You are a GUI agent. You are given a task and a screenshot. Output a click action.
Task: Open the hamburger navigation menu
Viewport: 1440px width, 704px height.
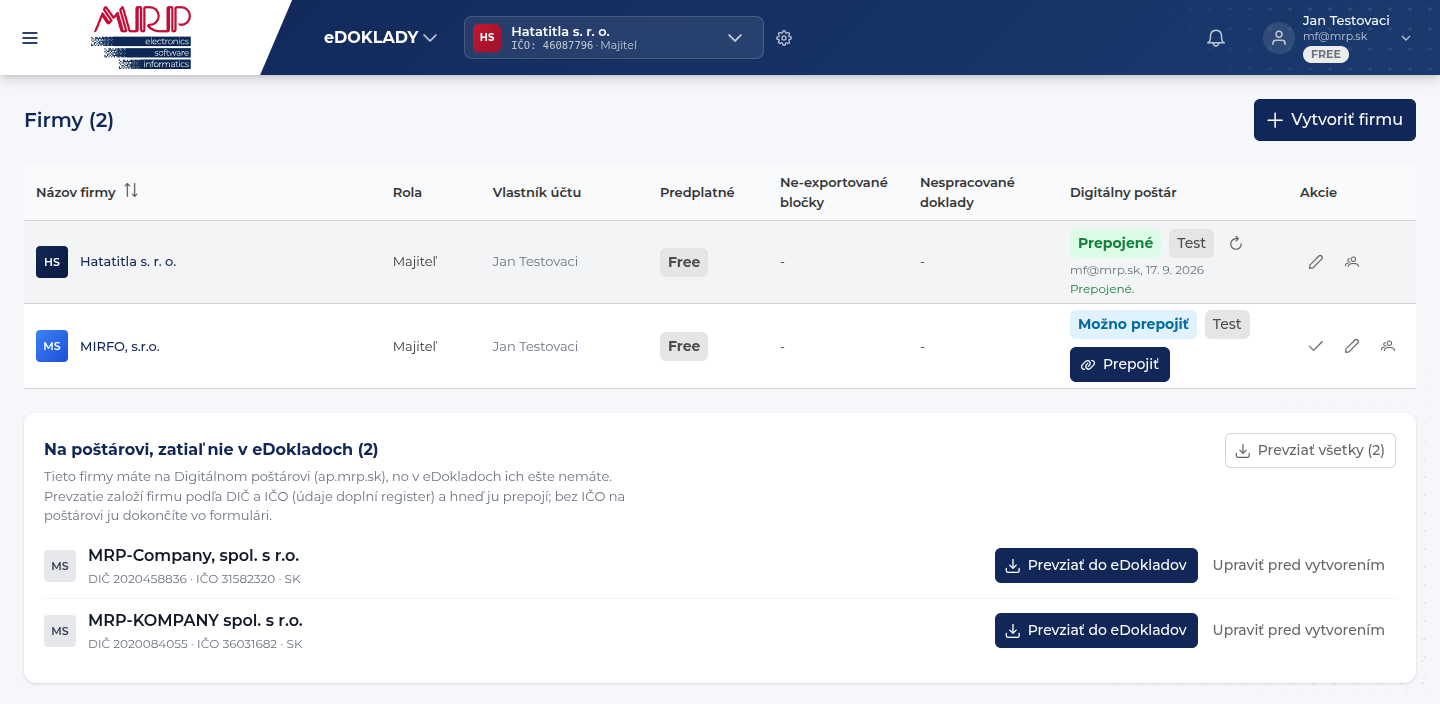point(30,38)
